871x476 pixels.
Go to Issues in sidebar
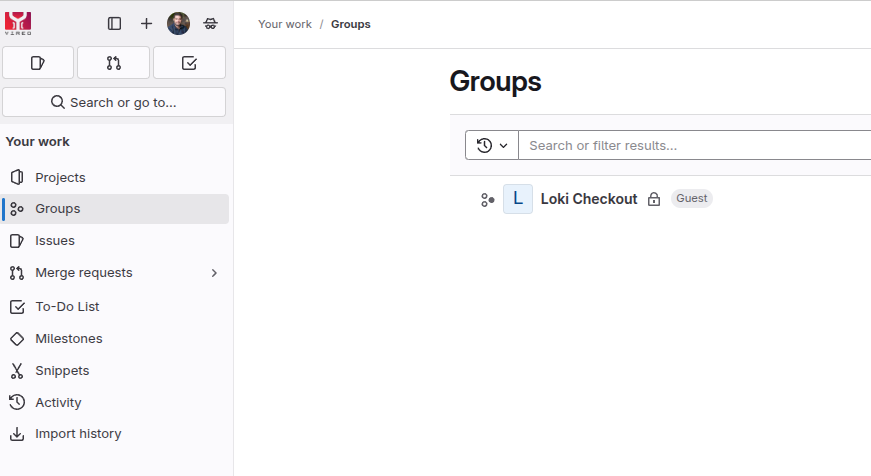(55, 241)
